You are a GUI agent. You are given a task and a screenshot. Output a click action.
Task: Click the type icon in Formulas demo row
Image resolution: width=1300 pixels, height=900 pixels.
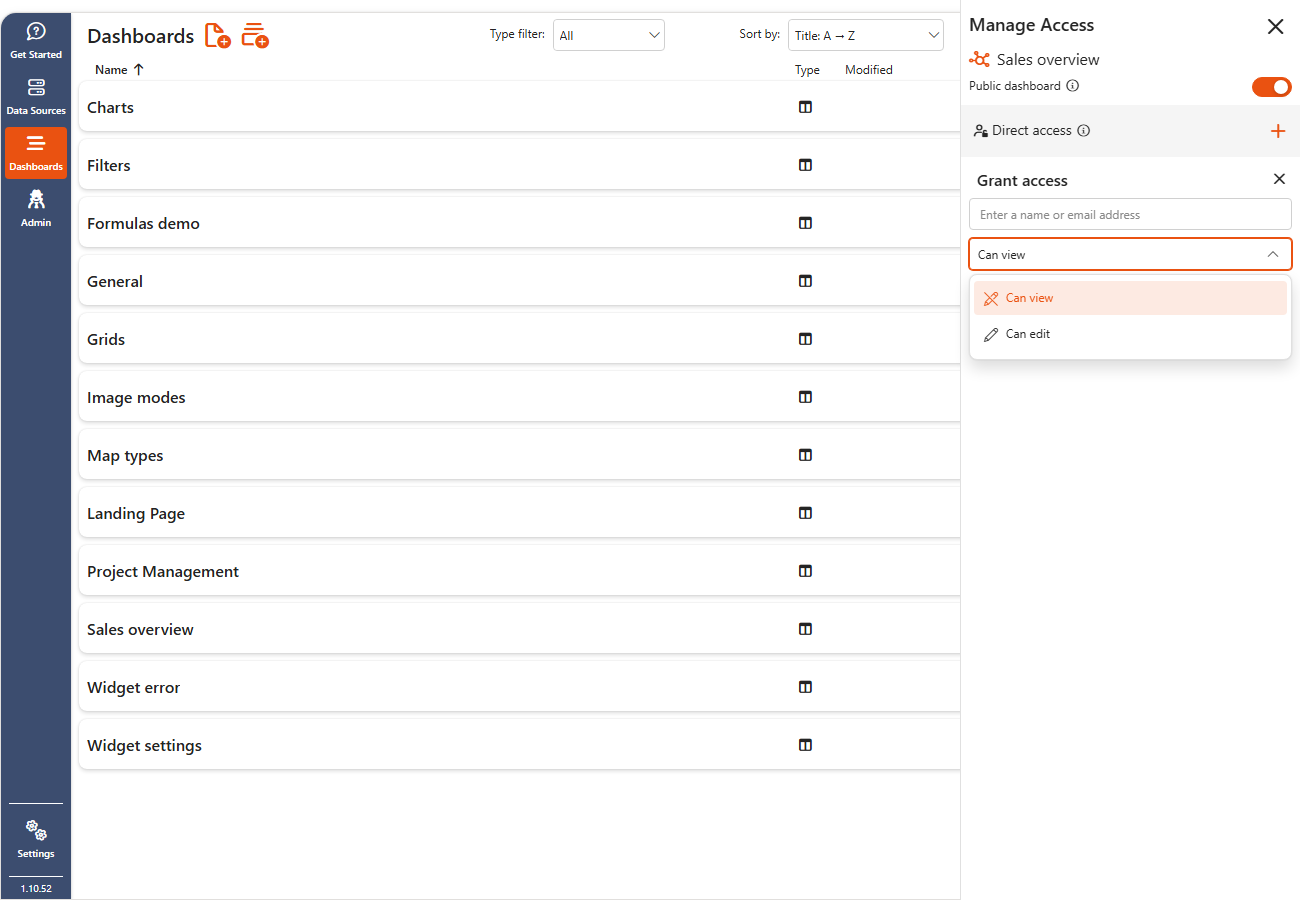coord(805,223)
